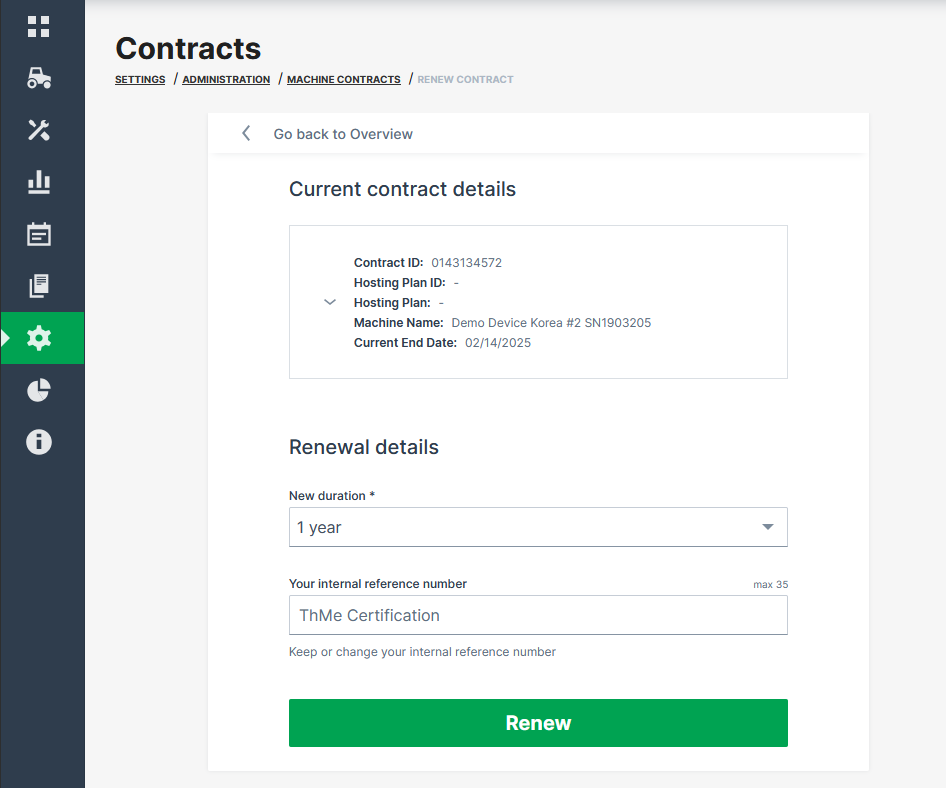
Task: Go to Settings breadcrumb
Action: [140, 80]
